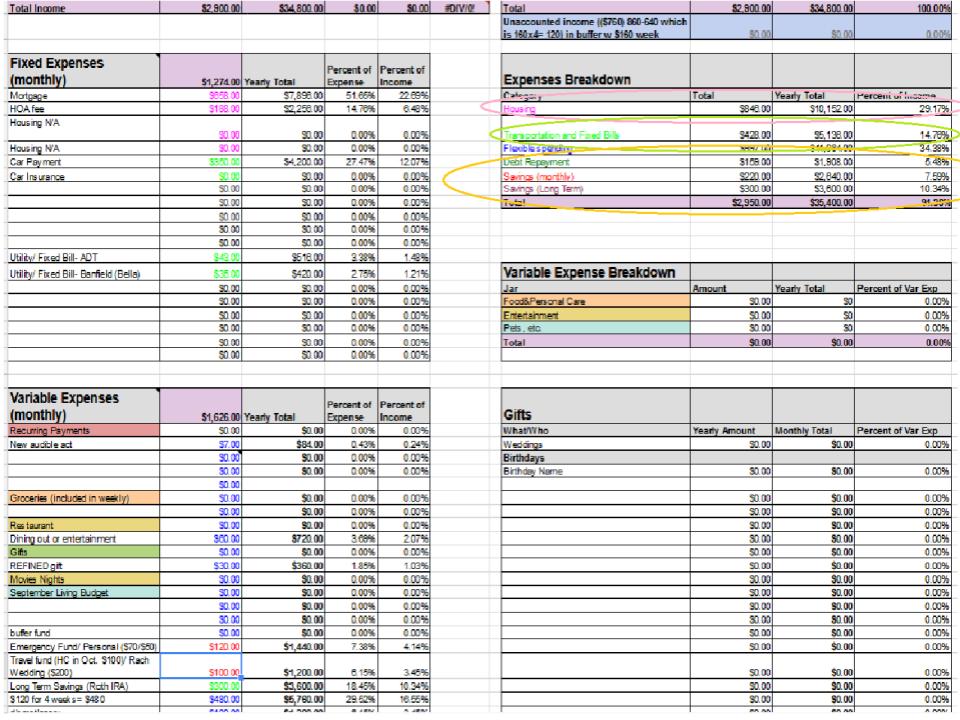Viewport: 960px width, 720px height.
Task: Select the Mortgage percent of expense 51.65%
Action: click(x=351, y=96)
